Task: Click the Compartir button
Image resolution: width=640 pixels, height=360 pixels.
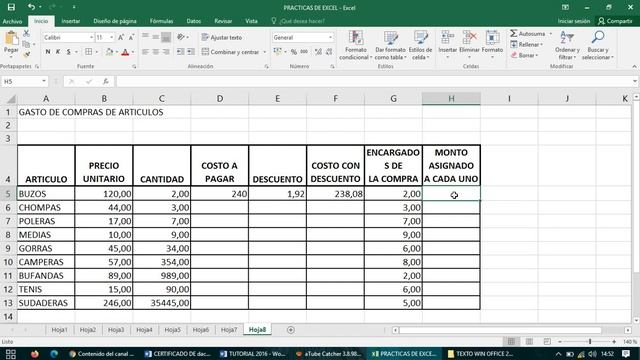Action: coord(615,21)
